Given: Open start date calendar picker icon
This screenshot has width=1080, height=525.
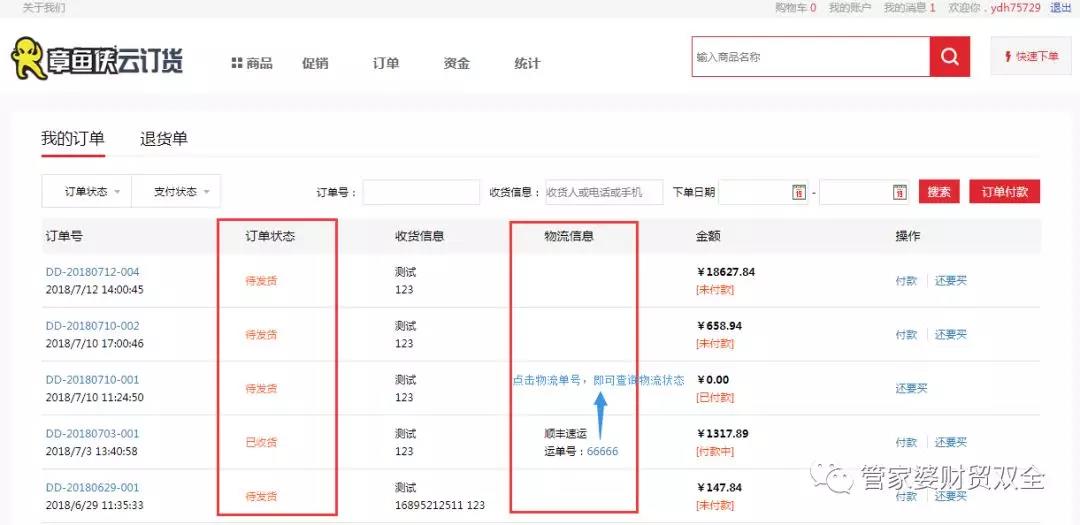Looking at the screenshot, I should coord(798,192).
